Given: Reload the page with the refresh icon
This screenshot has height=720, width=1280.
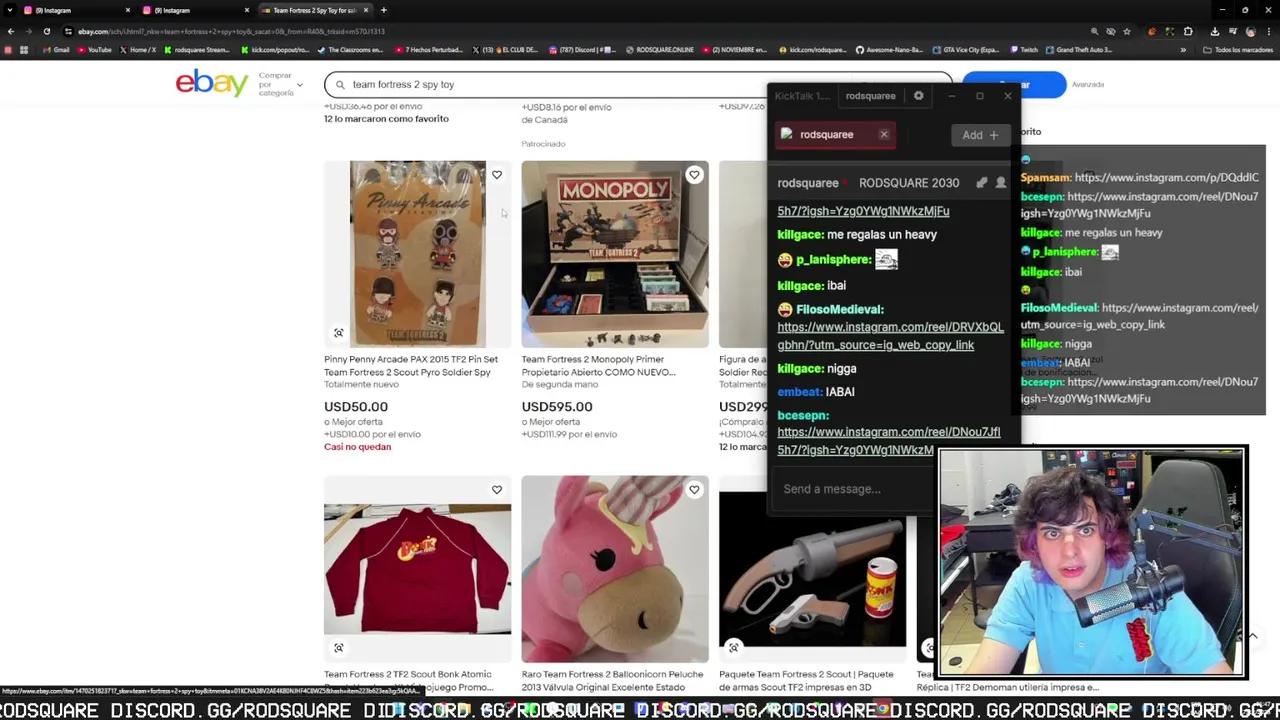Looking at the screenshot, I should click(x=46, y=31).
